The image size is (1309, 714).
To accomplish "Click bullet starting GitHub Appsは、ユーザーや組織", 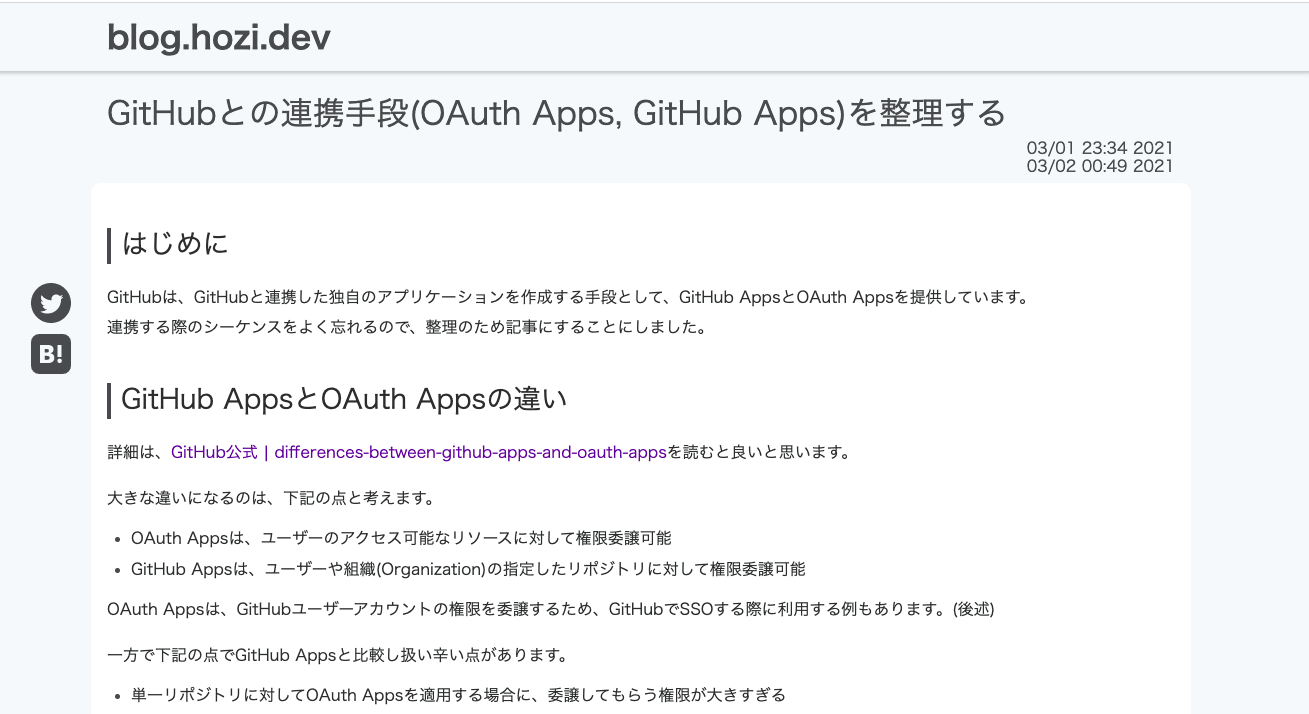I will click(468, 569).
